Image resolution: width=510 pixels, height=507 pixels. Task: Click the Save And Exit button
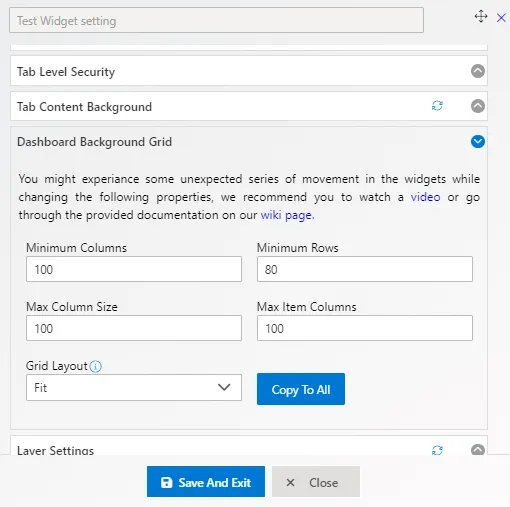tap(206, 482)
